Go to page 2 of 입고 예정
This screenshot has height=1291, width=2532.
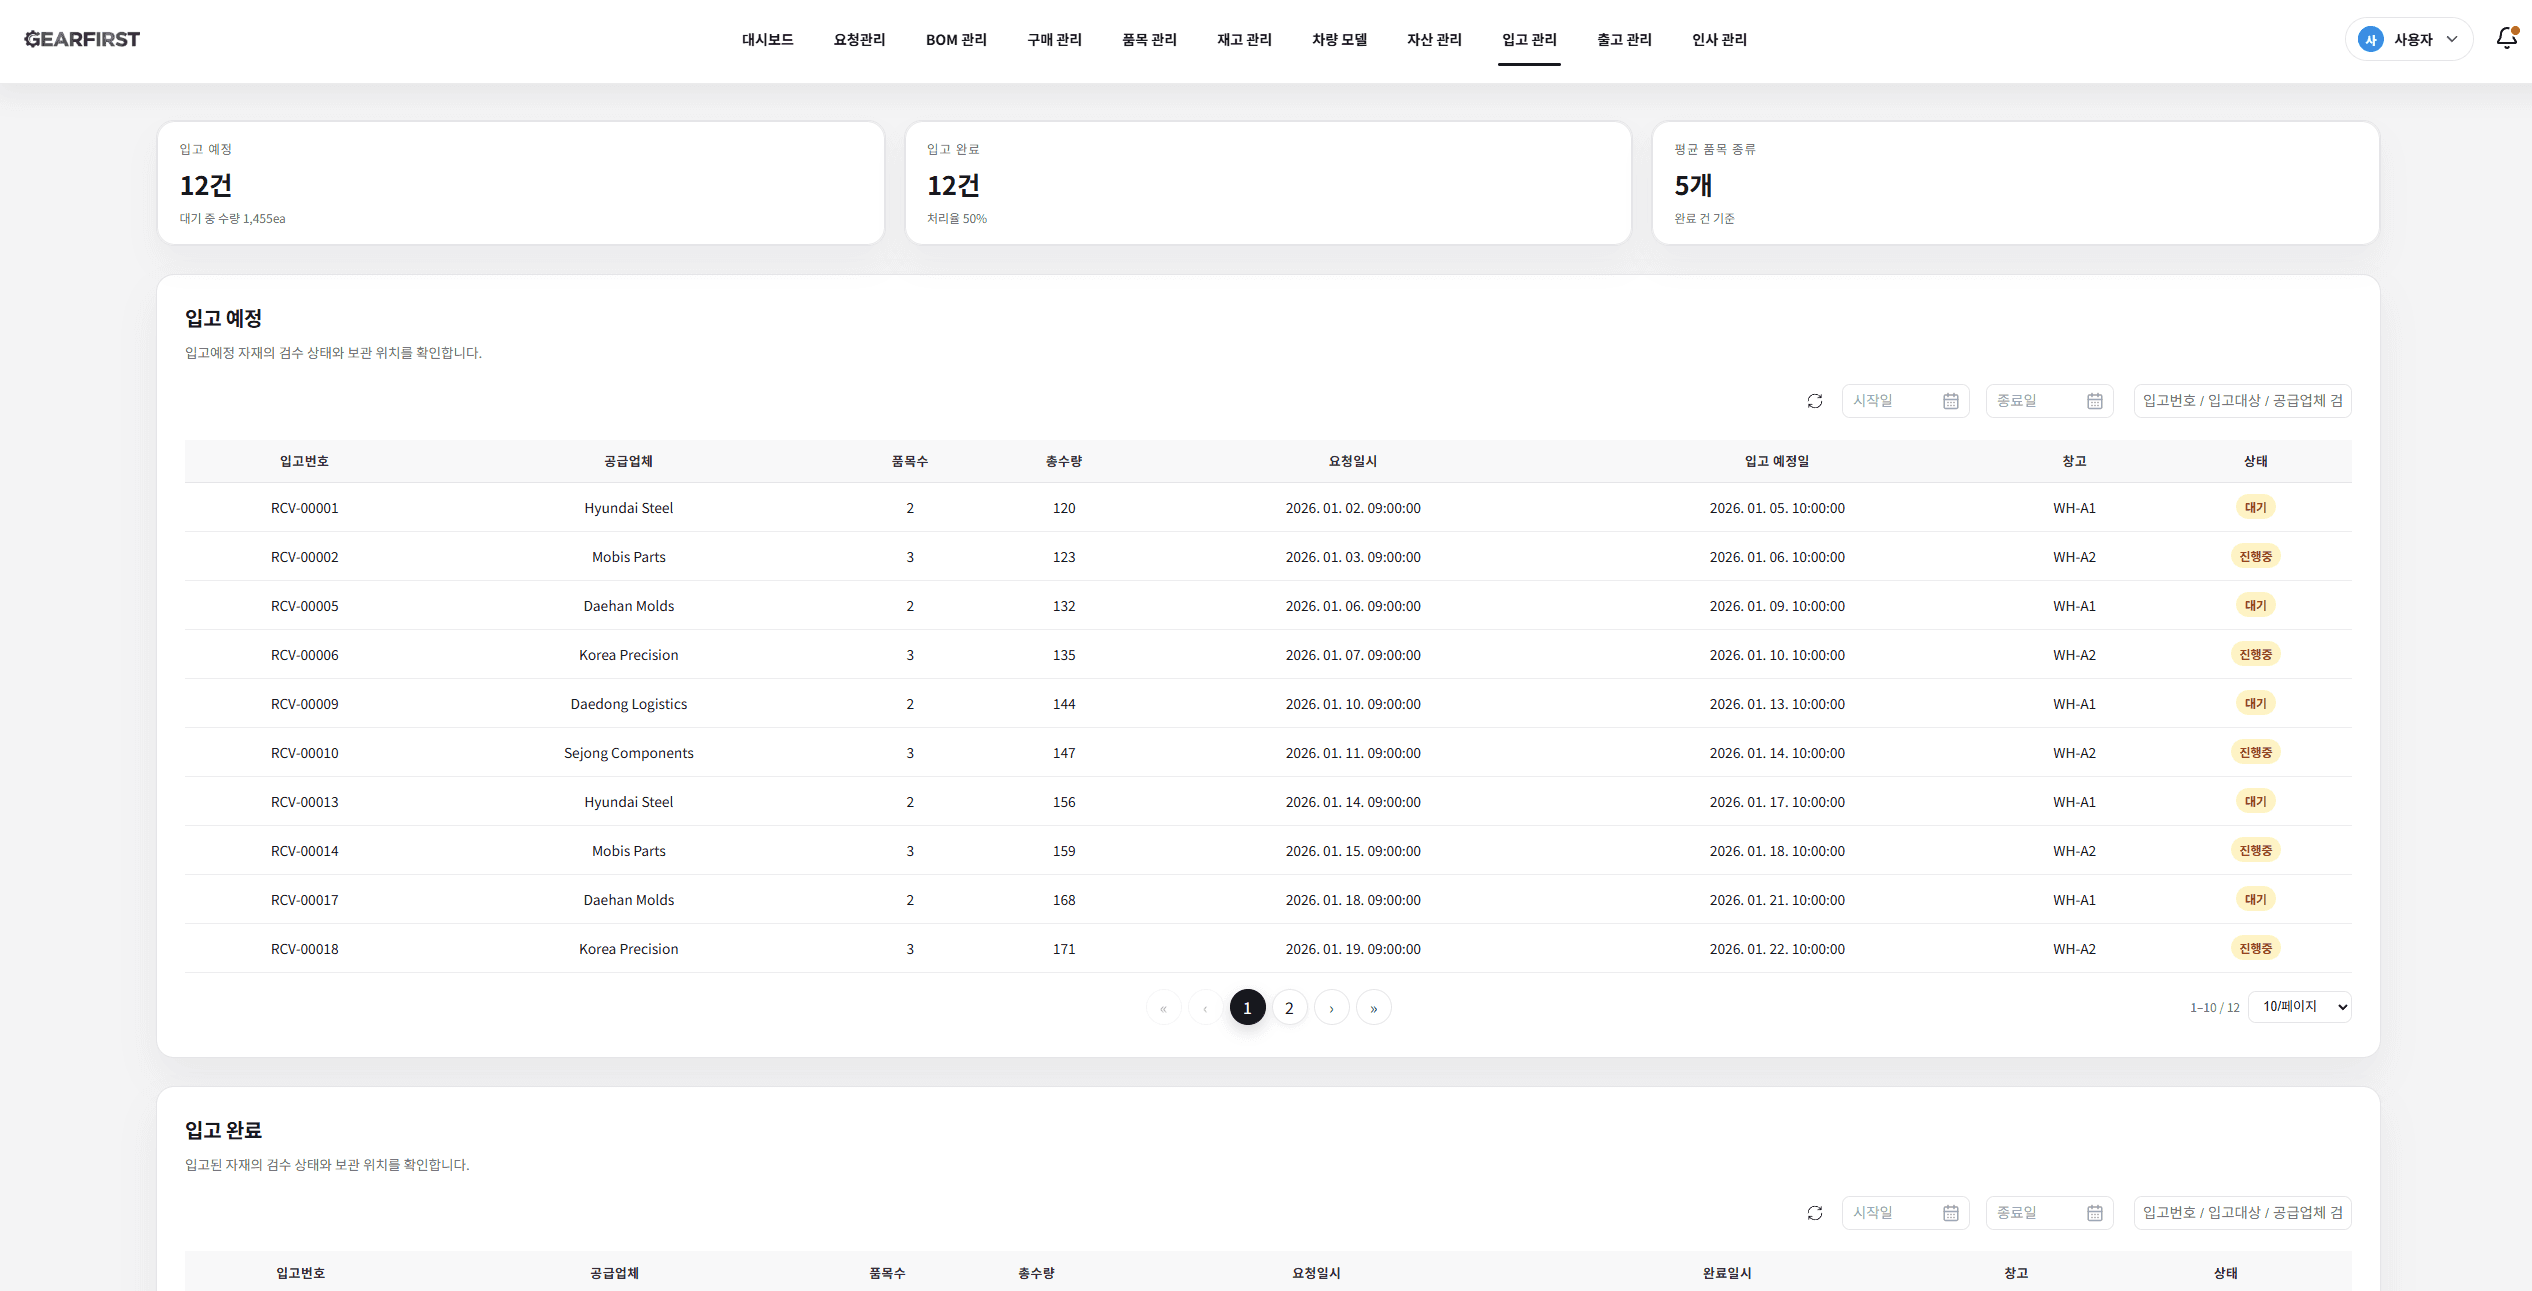[1289, 1008]
